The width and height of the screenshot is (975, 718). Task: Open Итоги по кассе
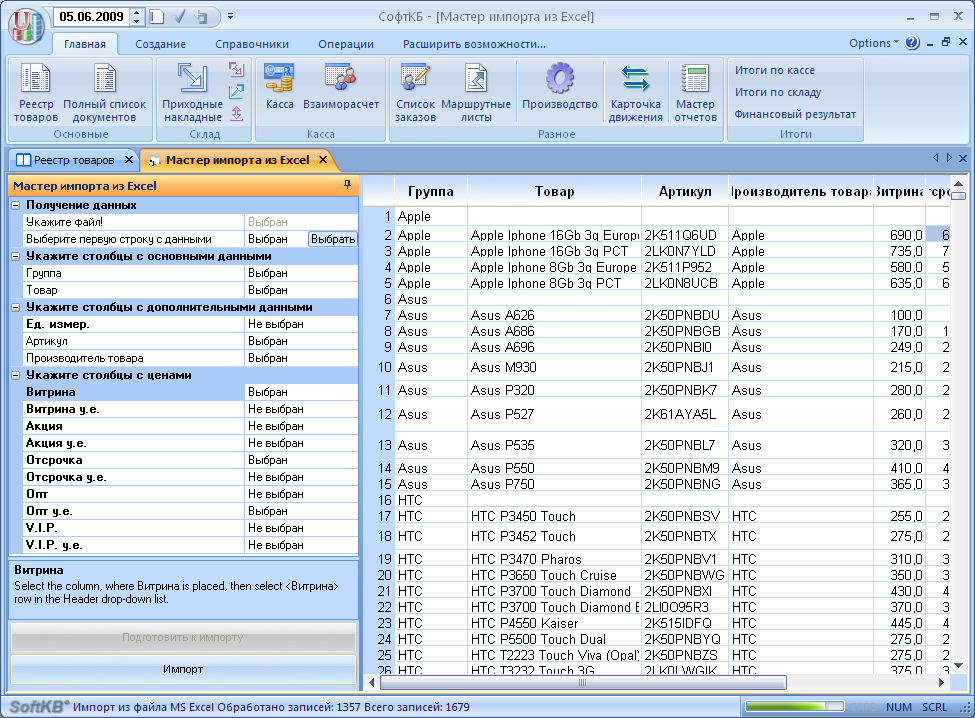[x=774, y=70]
